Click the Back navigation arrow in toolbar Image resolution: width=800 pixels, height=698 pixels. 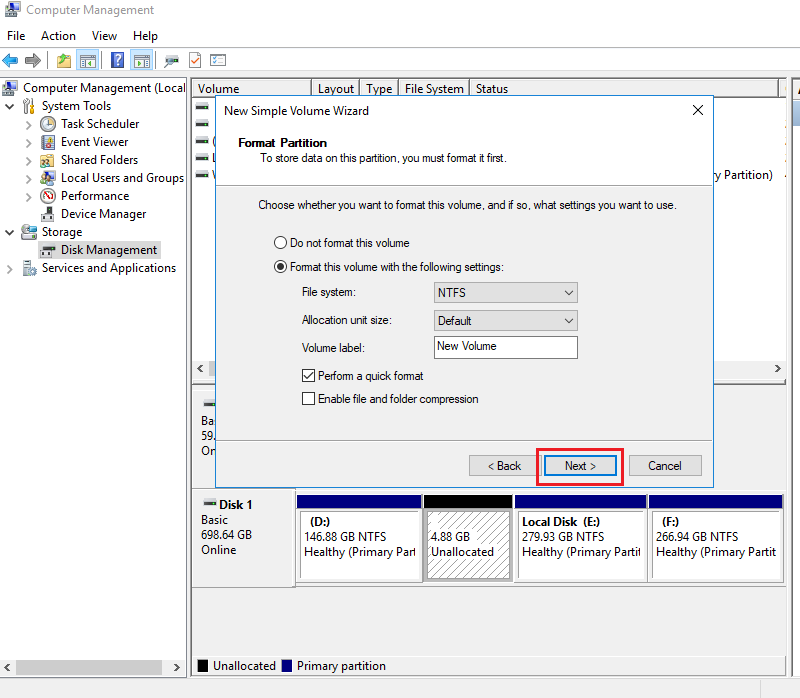(x=11, y=60)
